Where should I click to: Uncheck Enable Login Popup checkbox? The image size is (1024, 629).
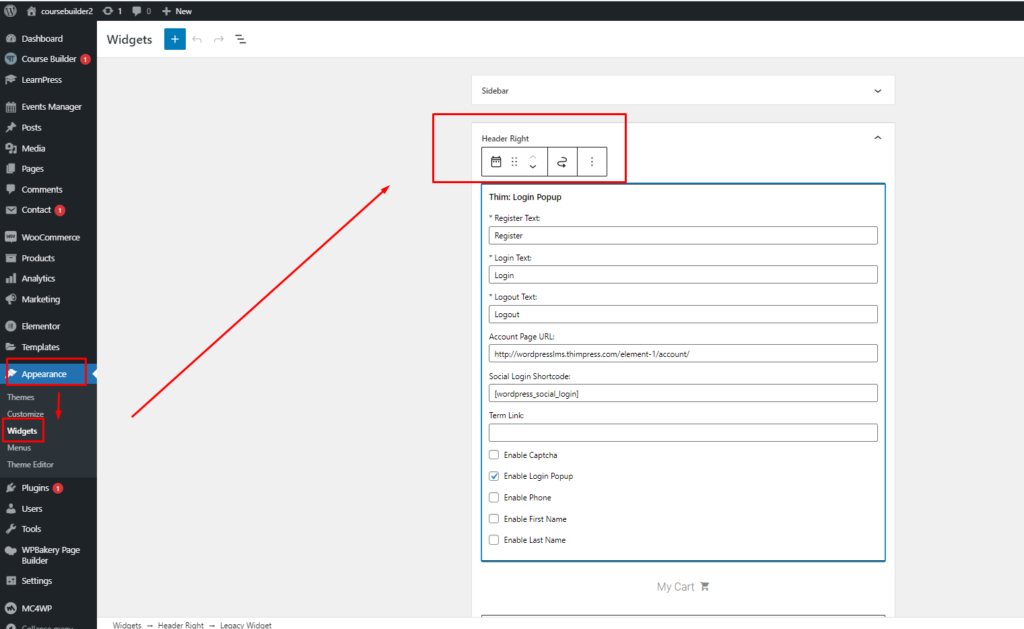tap(494, 476)
